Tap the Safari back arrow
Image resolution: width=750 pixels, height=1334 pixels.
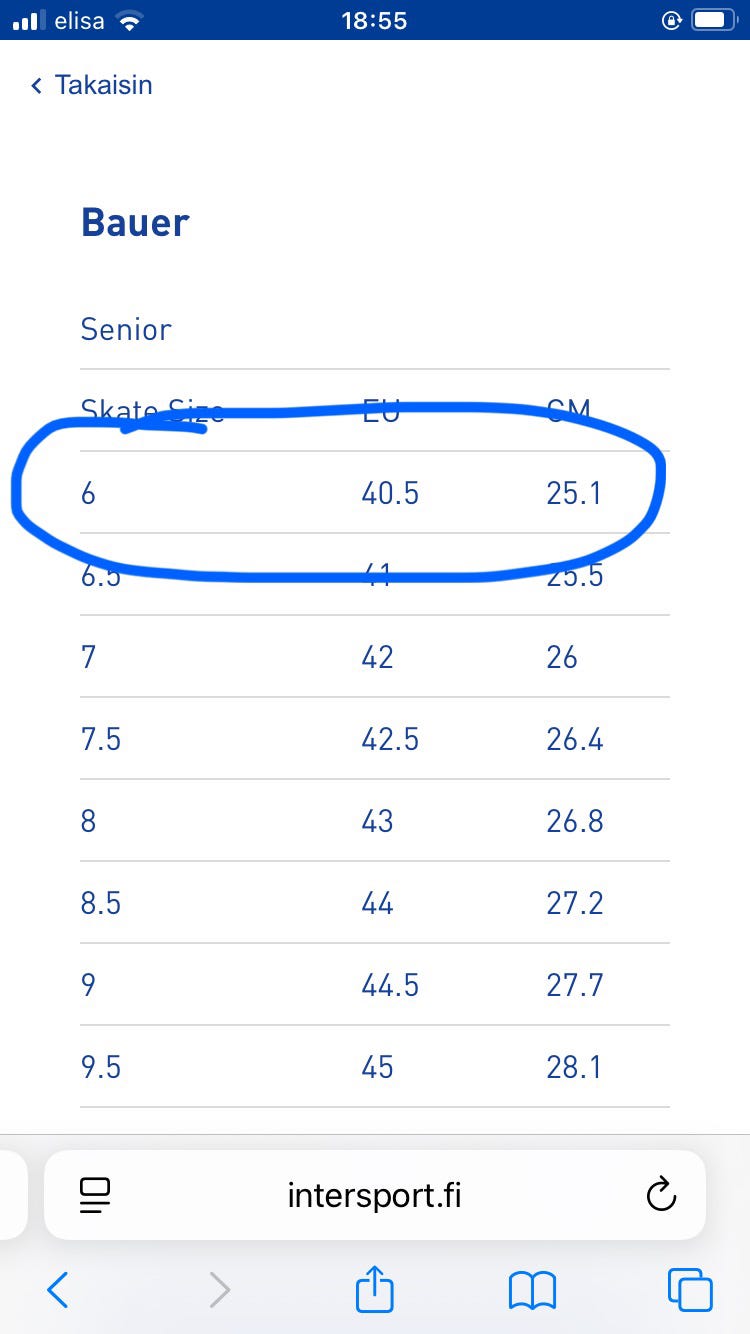click(58, 1290)
